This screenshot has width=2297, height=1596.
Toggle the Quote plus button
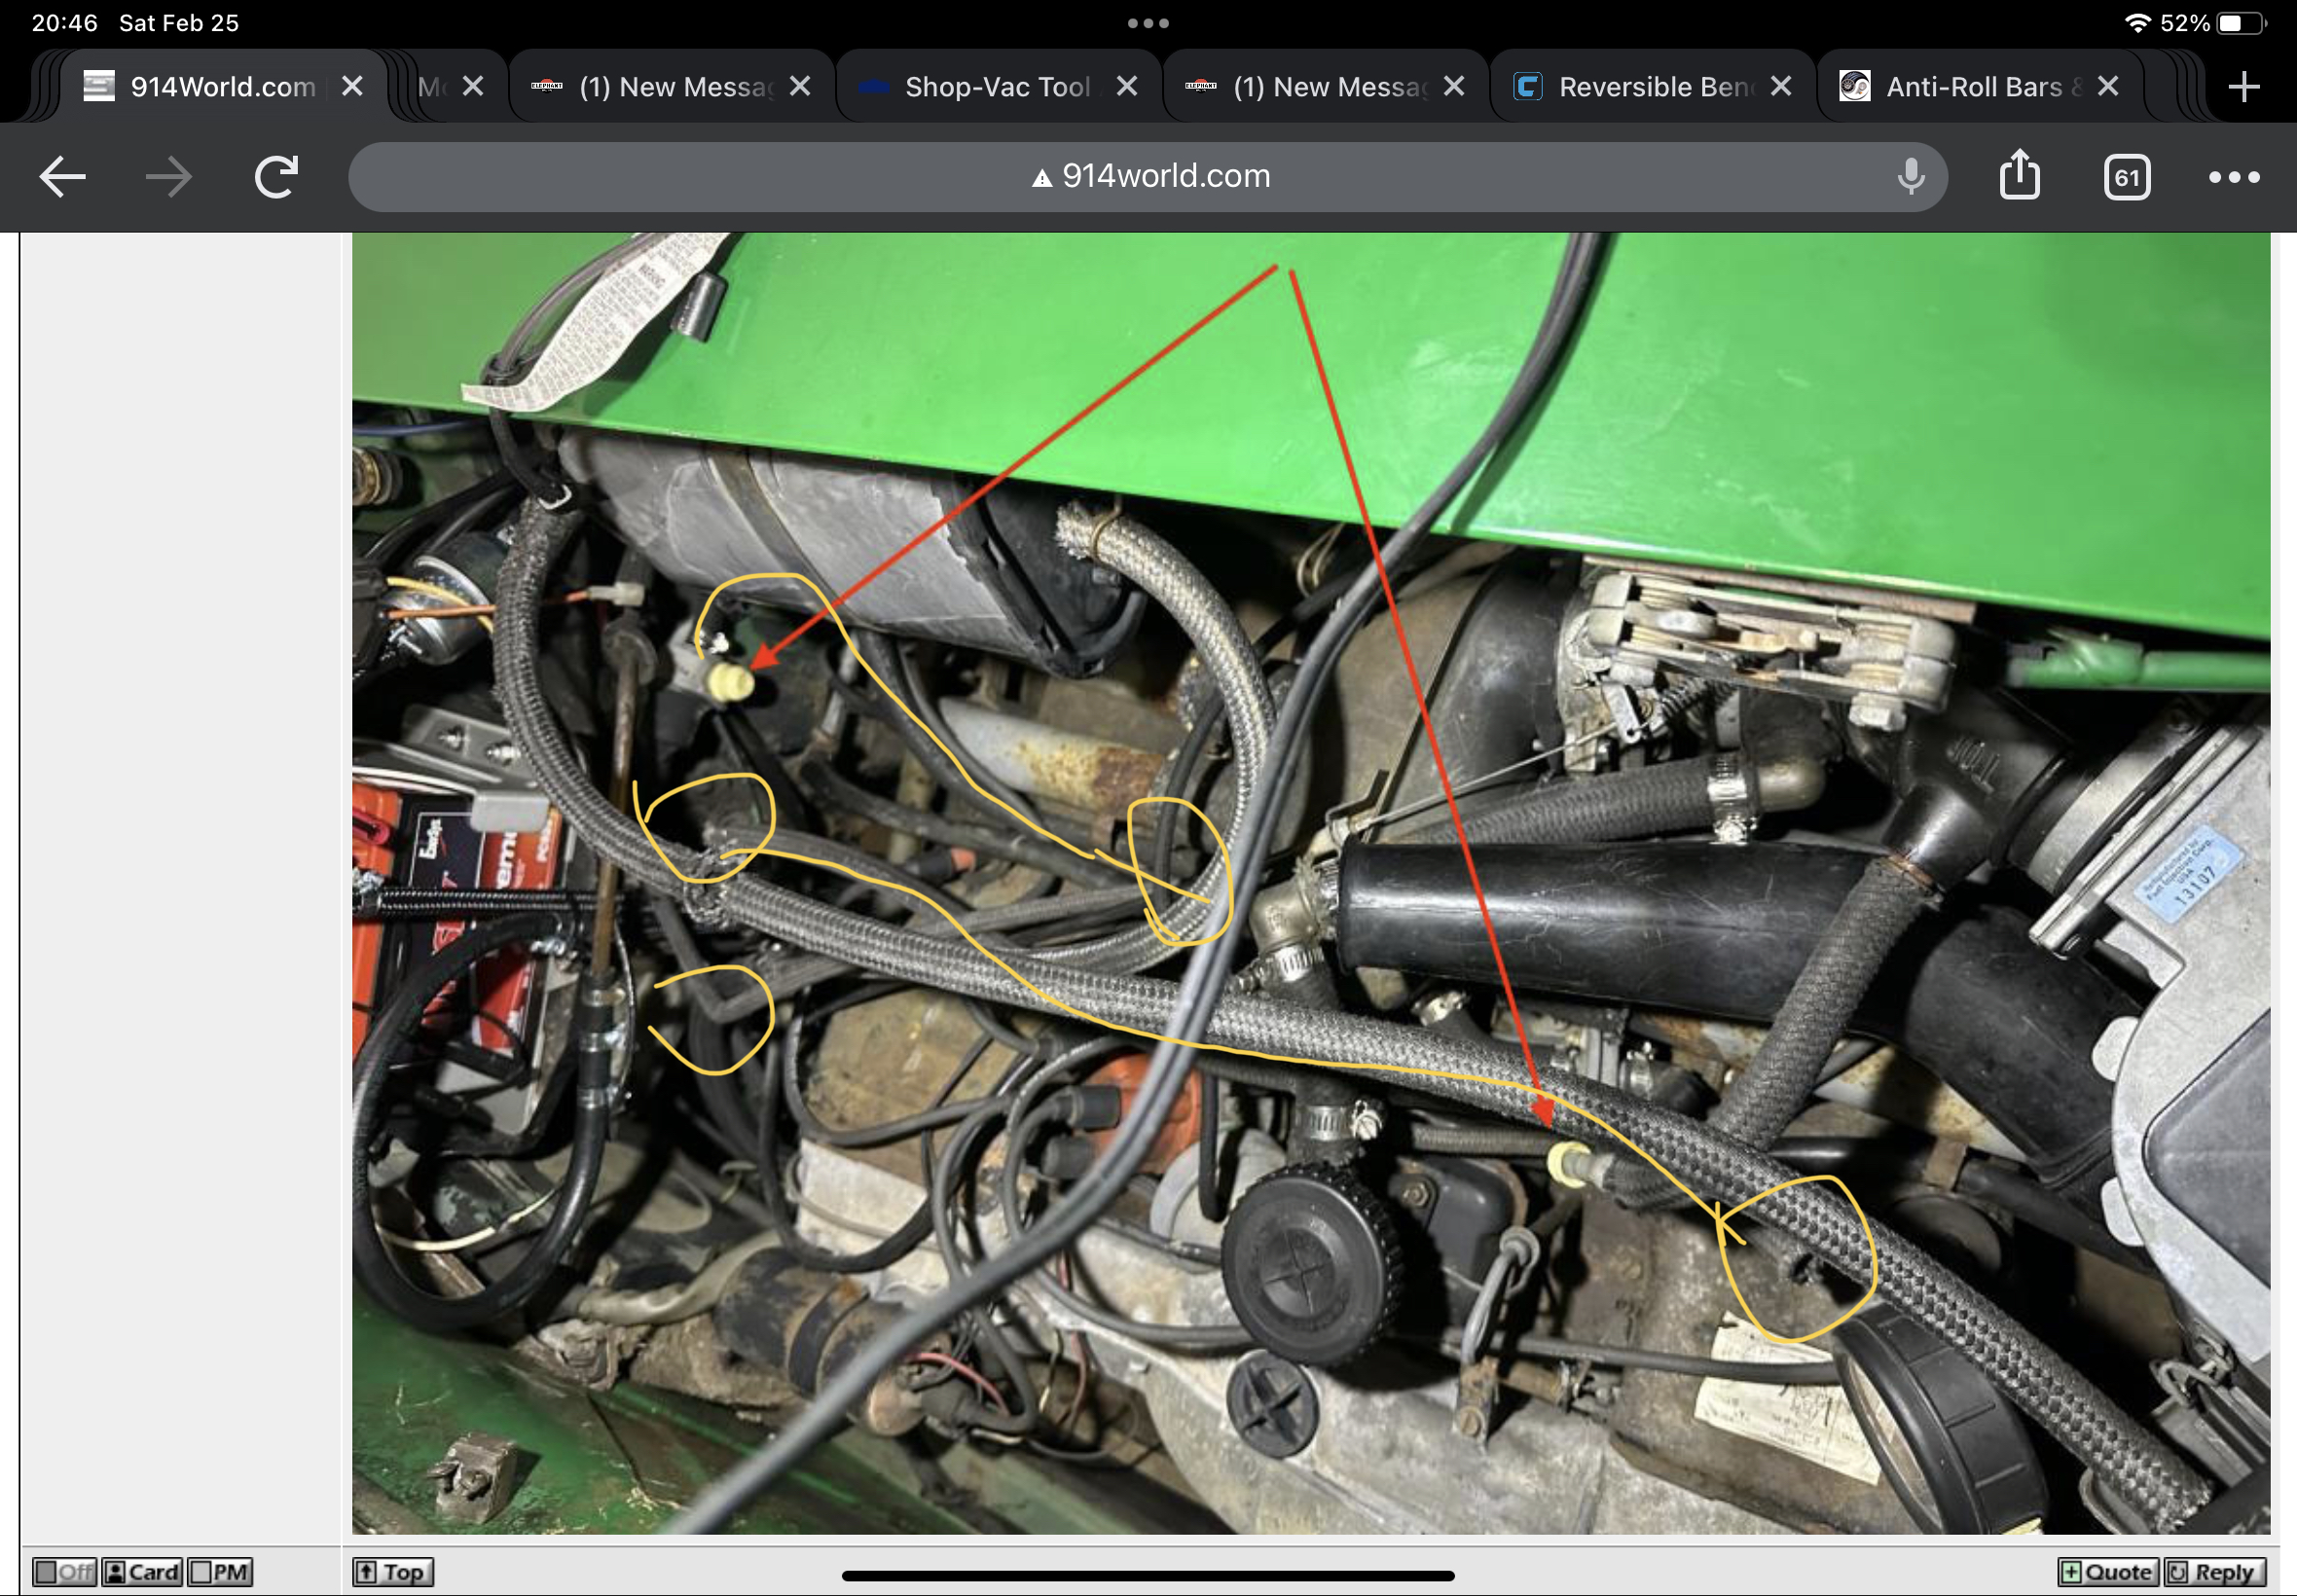click(x=2107, y=1572)
